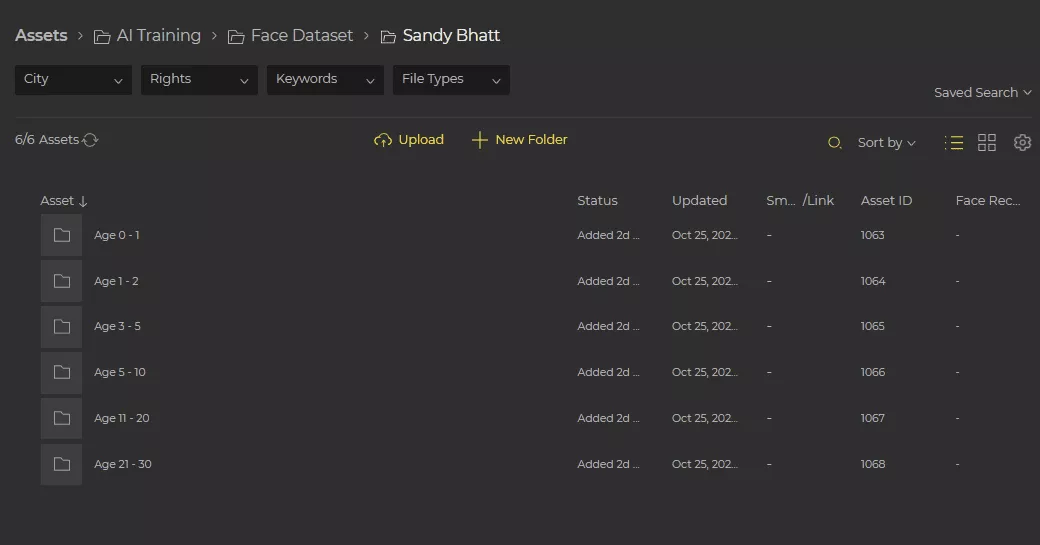1040x545 pixels.
Task: Navigate to Face Dataset breadcrumb
Action: (291, 35)
